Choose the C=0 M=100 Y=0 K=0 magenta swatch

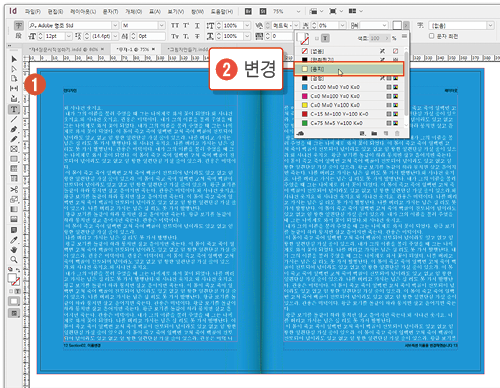(350, 96)
